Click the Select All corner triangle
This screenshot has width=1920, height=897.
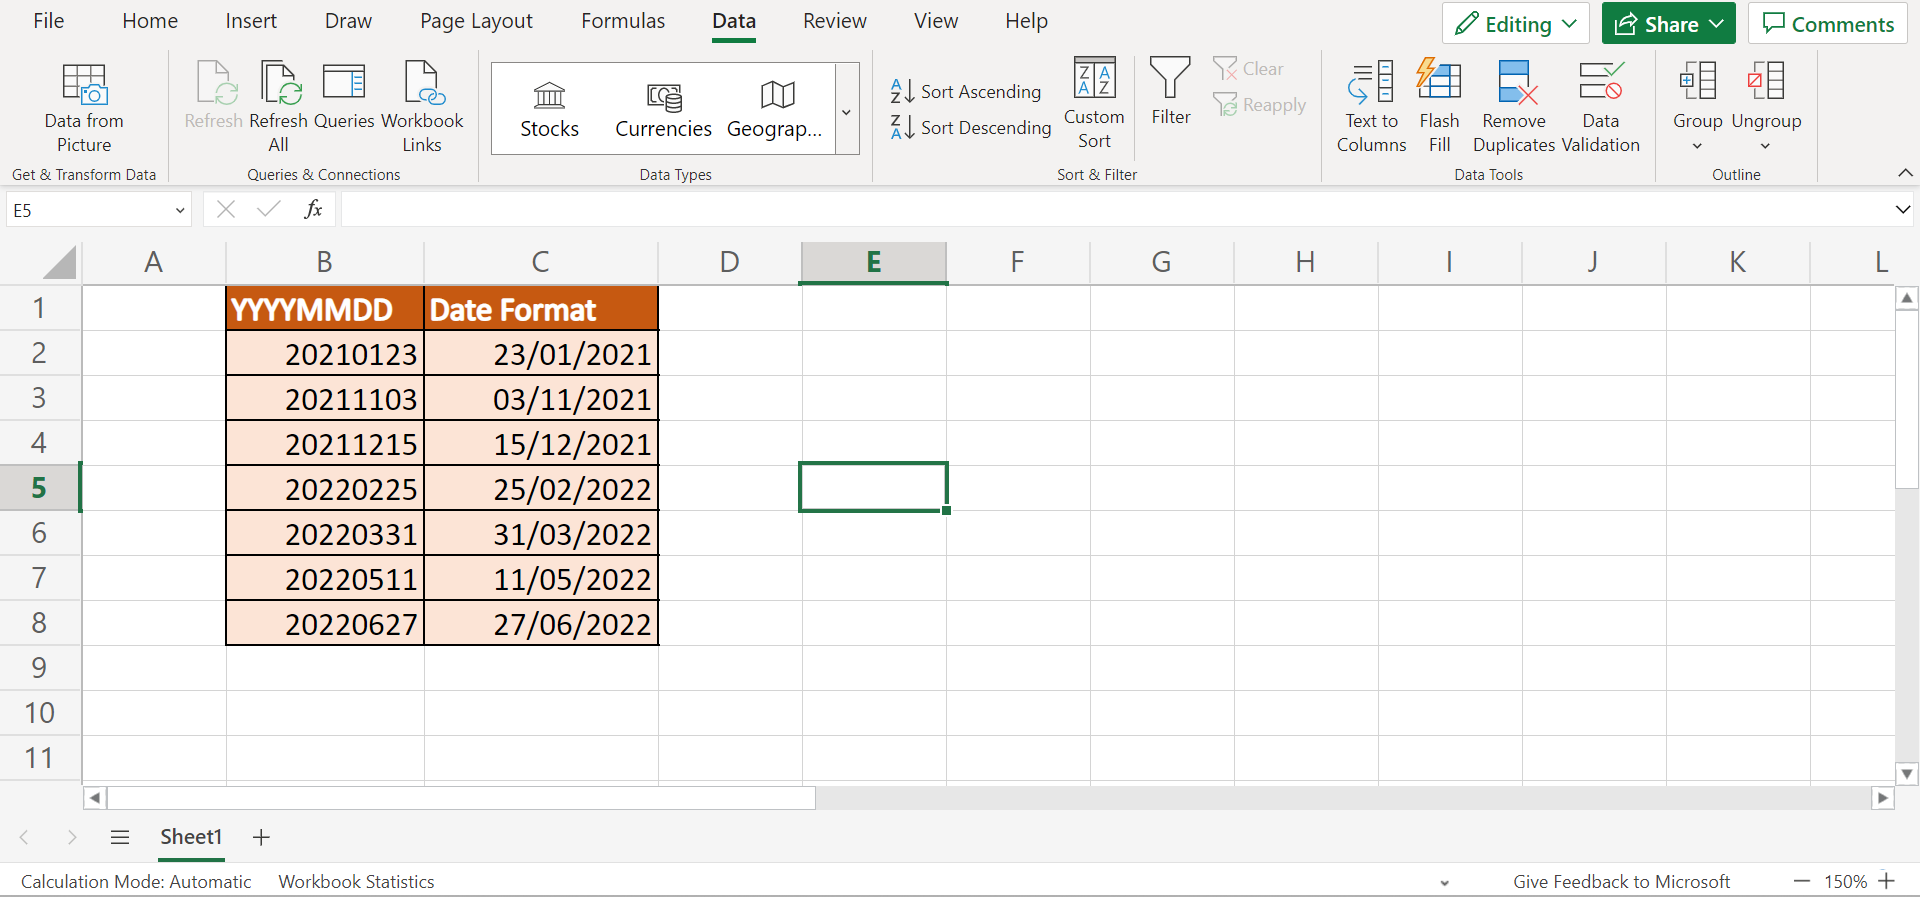(x=60, y=262)
